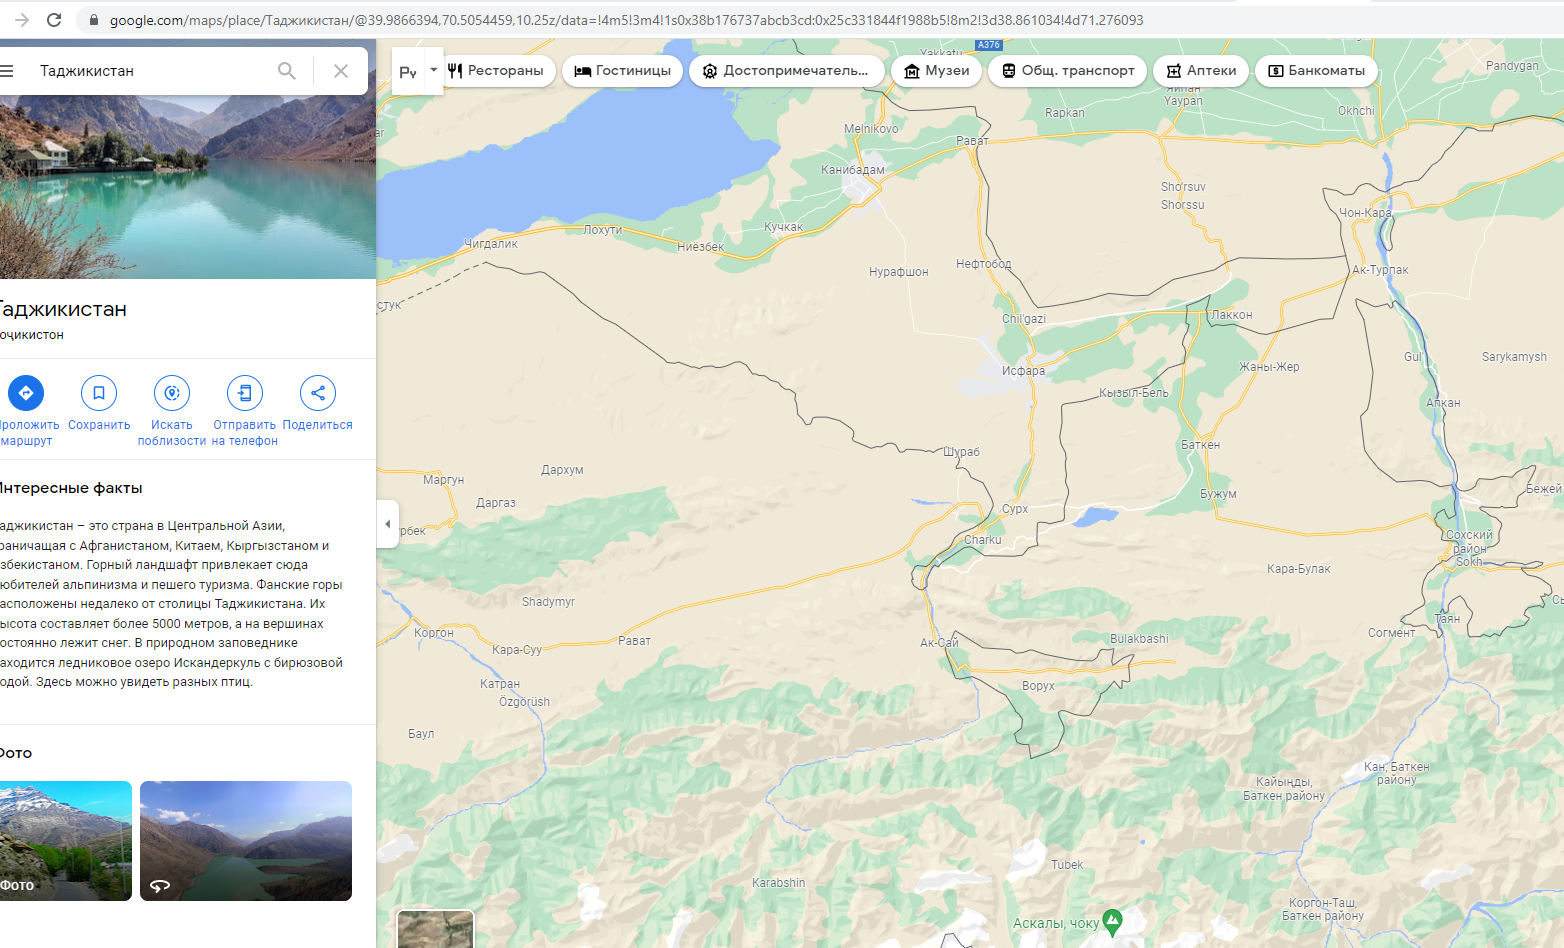The width and height of the screenshot is (1564, 948).
Task: Click the Save (Сохранить) bookmark icon
Action: (99, 393)
